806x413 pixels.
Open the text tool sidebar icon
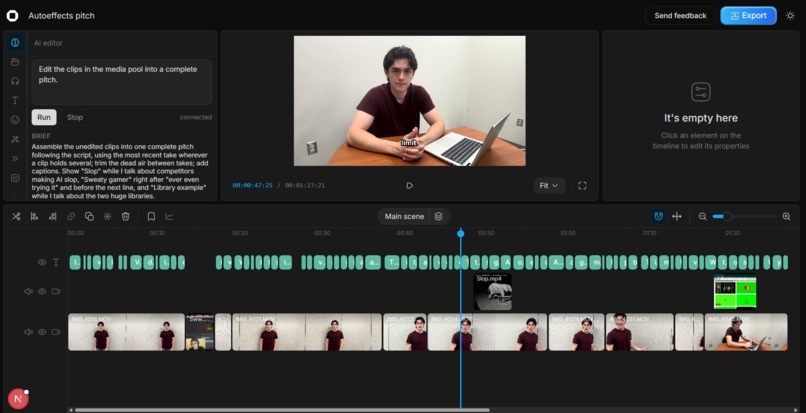tap(15, 100)
